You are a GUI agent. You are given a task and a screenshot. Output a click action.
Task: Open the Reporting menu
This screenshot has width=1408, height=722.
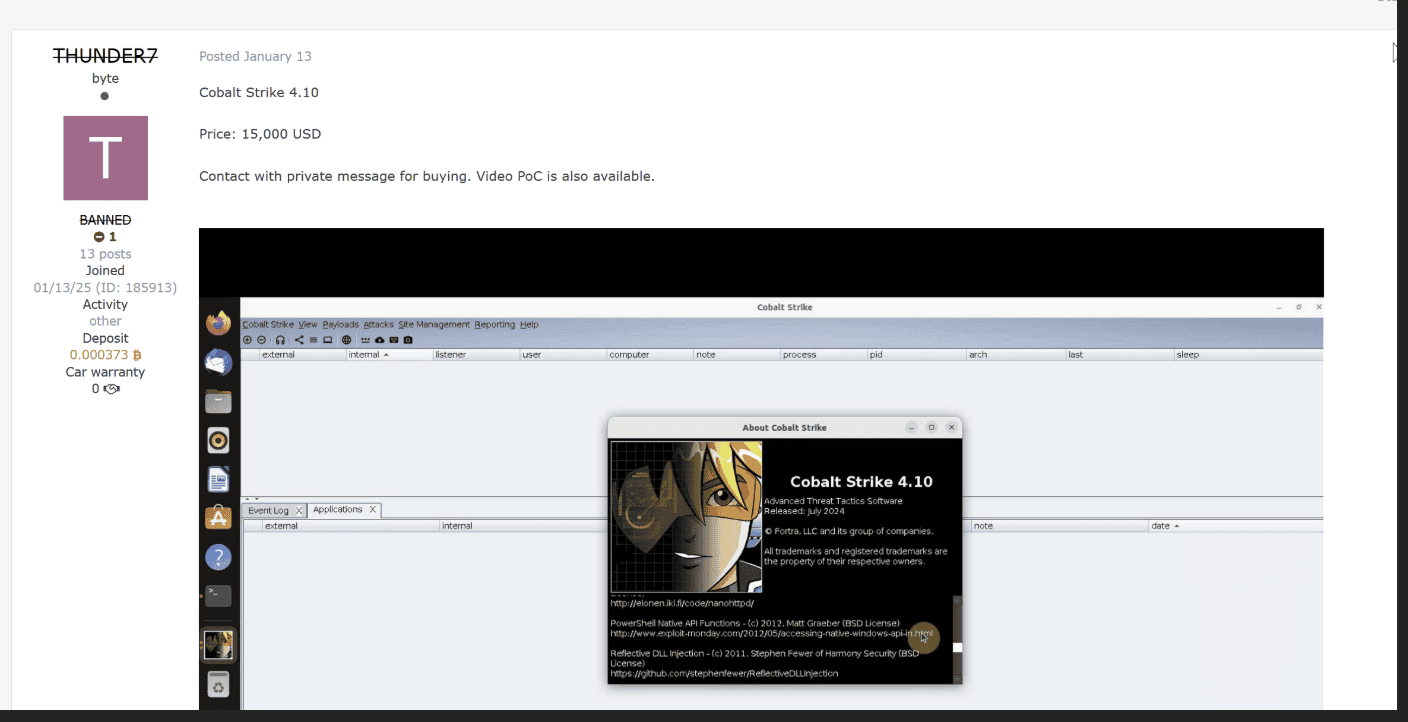[495, 324]
